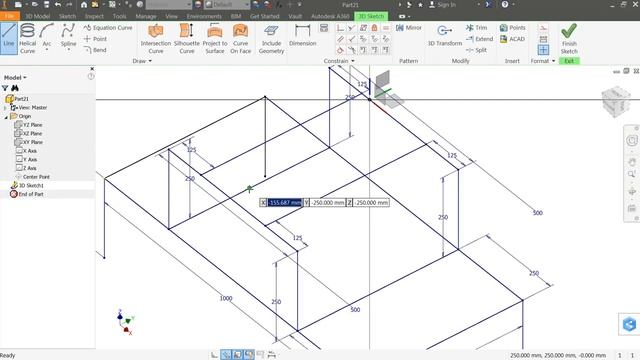Click the Z coordinate input field
Viewport: 640px width, 360px height.
pos(371,202)
